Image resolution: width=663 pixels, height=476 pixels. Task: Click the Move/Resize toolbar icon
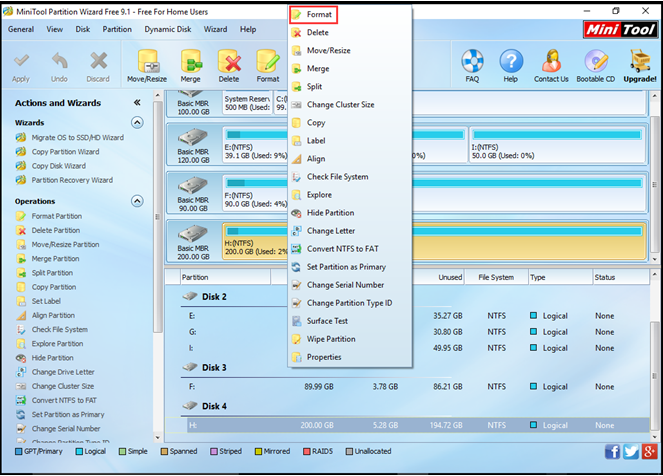(147, 66)
